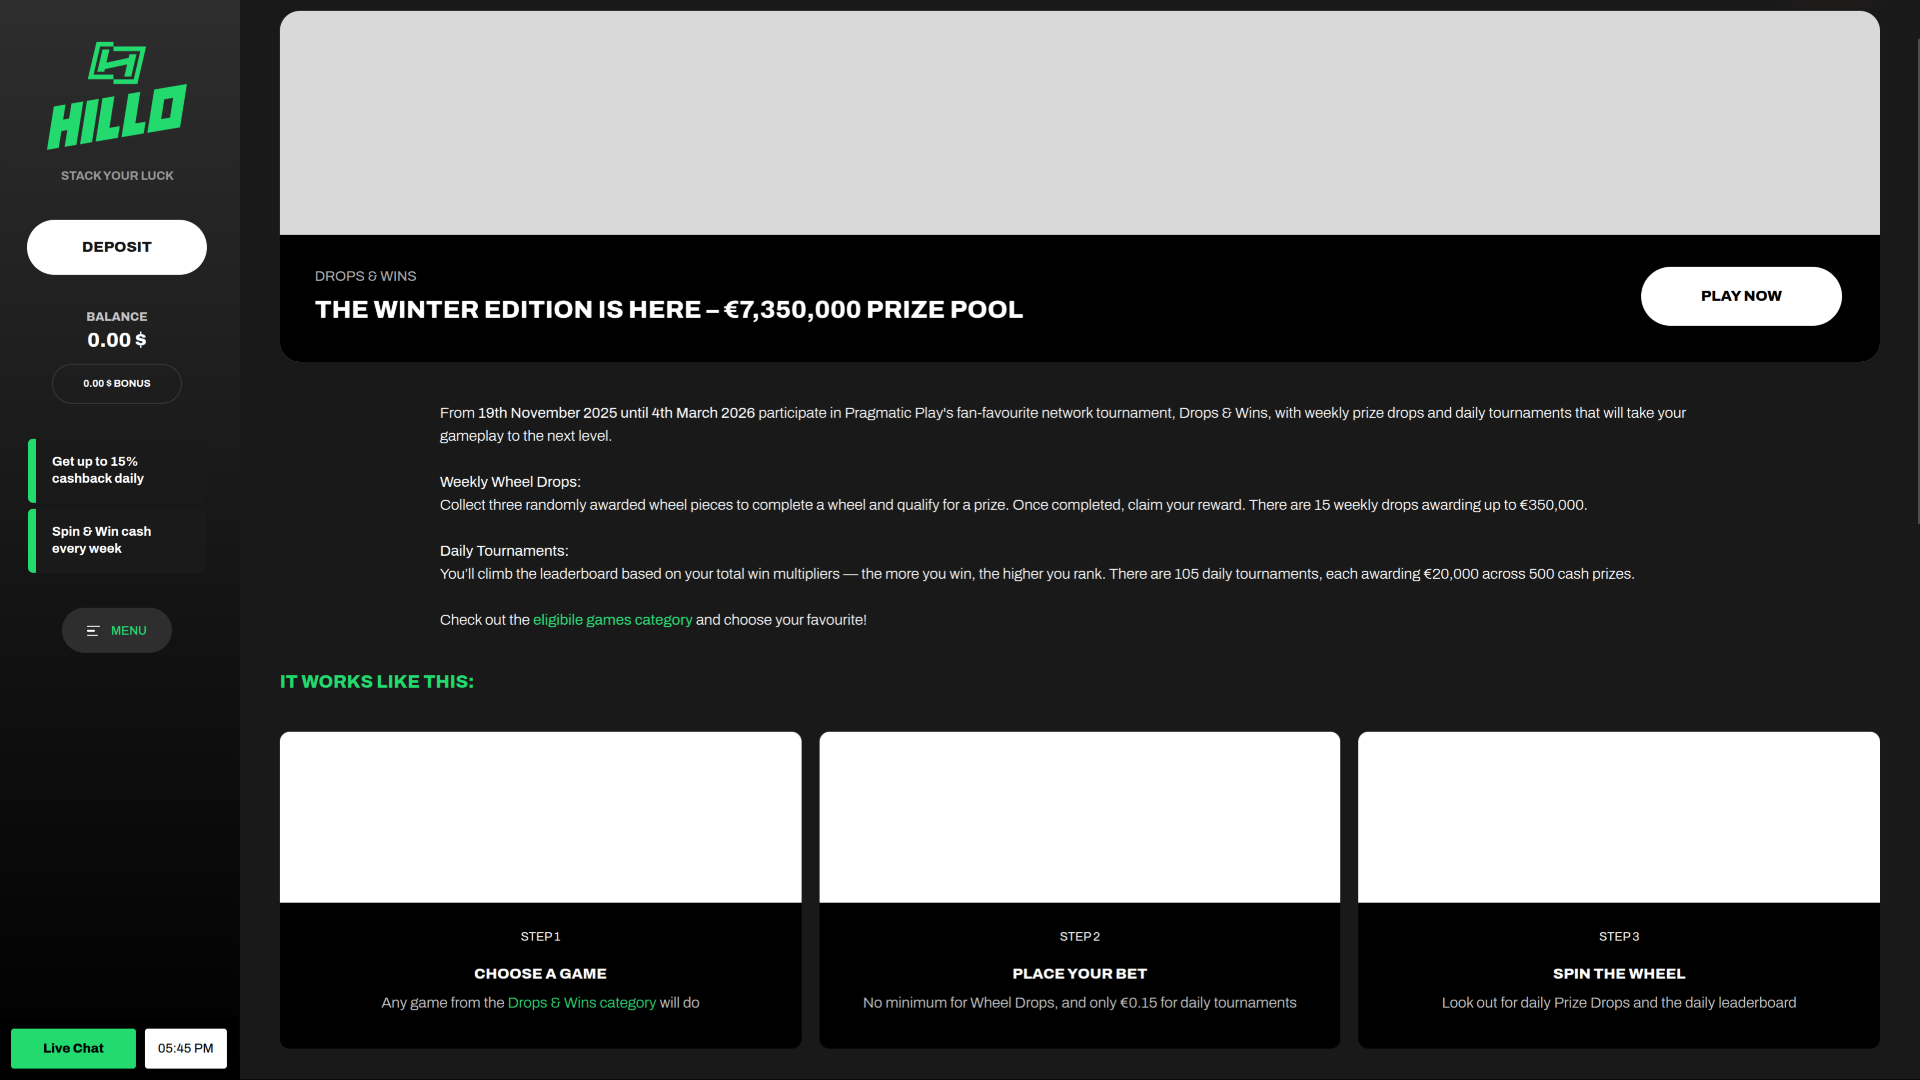Click the Step 1 card image

pos(540,817)
